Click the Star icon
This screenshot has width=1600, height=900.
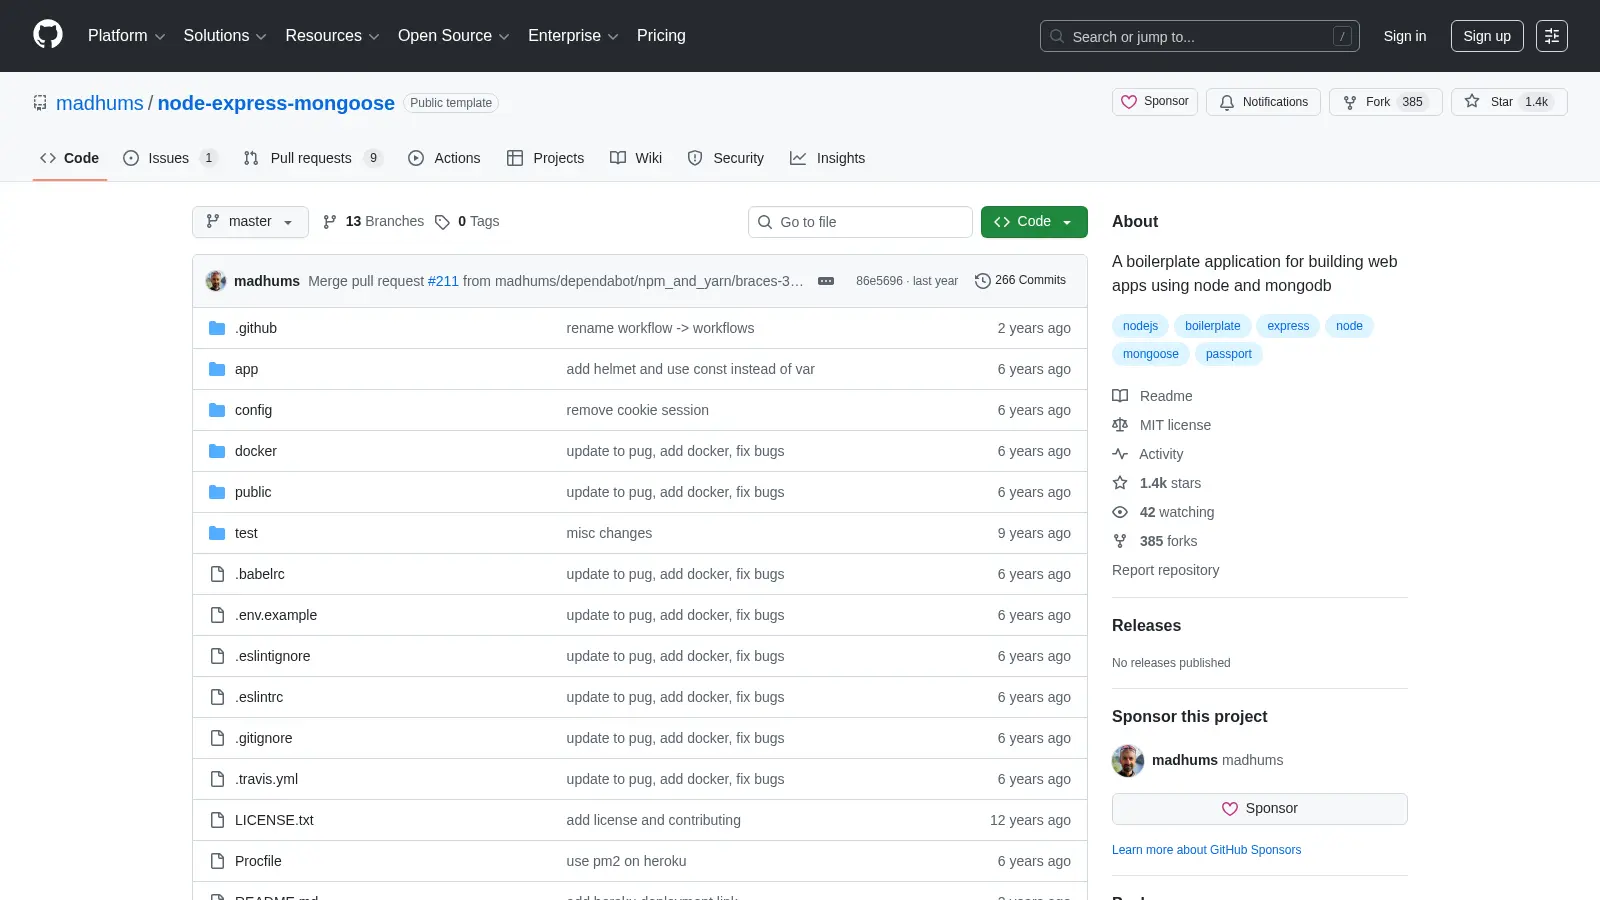point(1472,101)
